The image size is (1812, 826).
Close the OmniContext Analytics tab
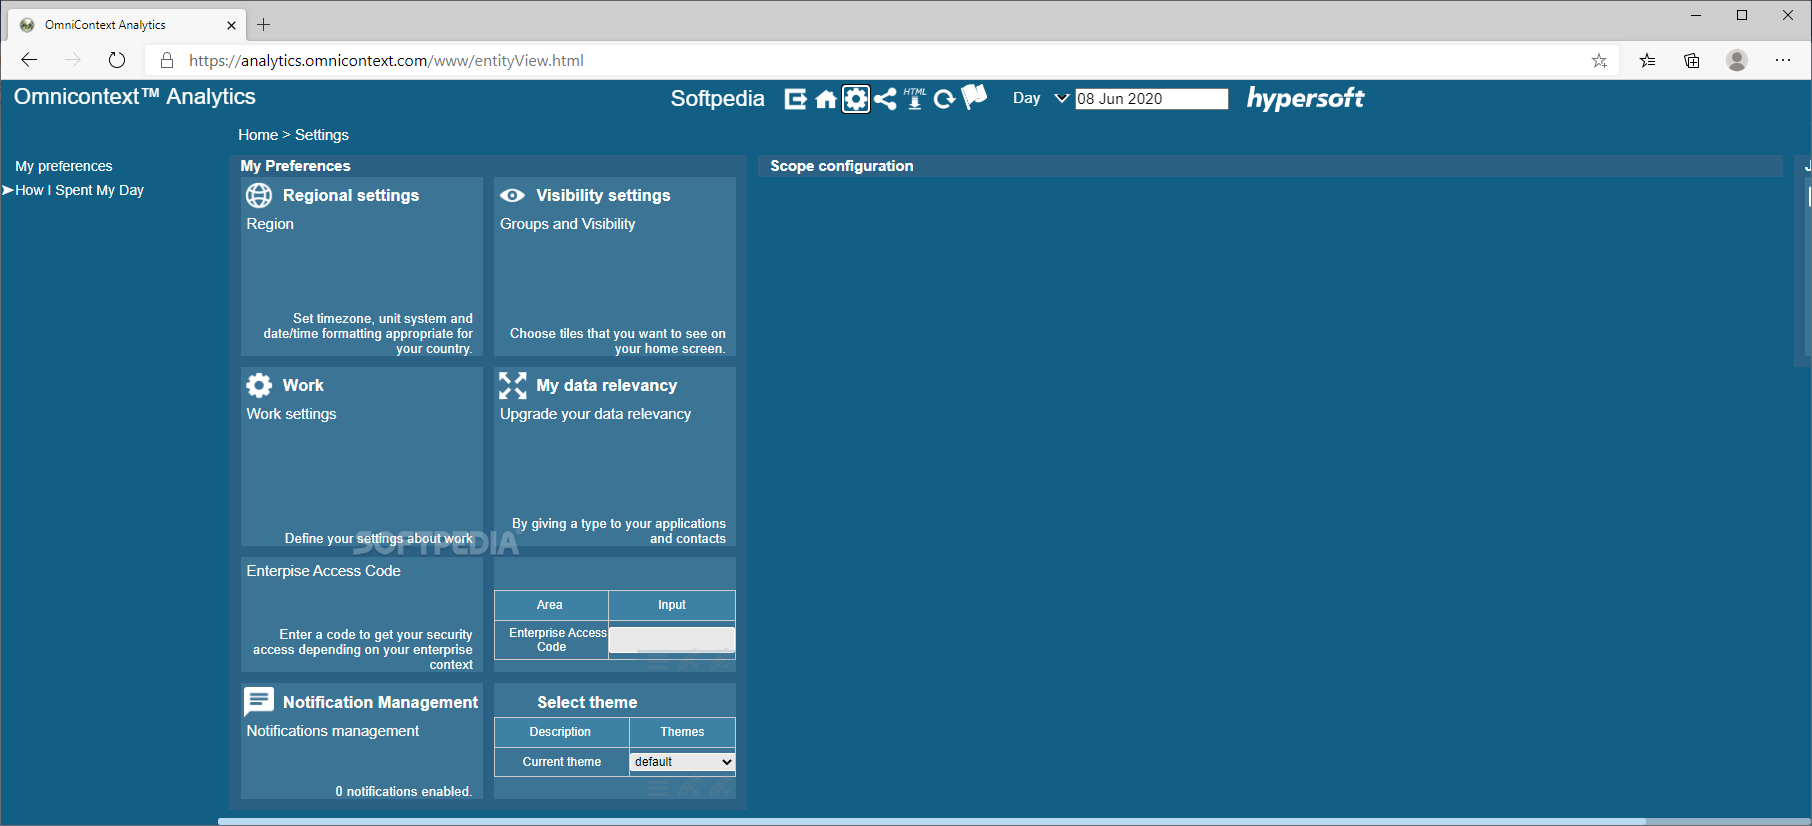[231, 25]
